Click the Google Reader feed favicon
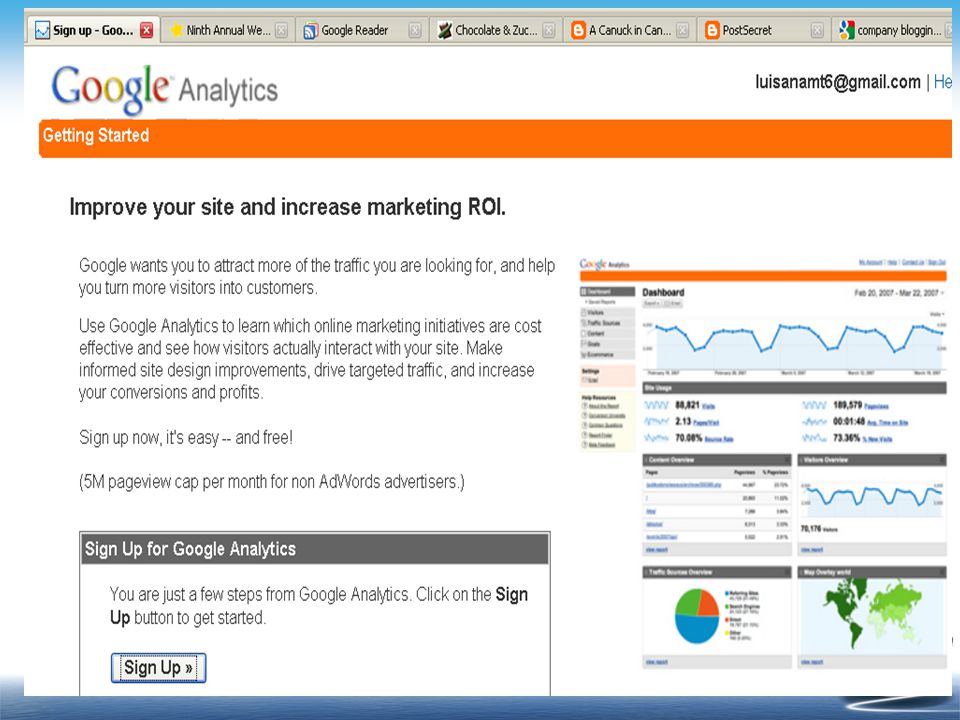Viewport: 960px width, 720px height. 310,30
